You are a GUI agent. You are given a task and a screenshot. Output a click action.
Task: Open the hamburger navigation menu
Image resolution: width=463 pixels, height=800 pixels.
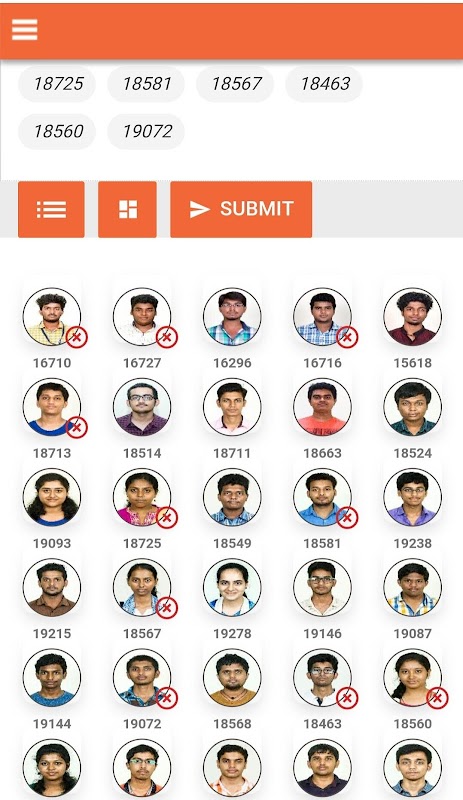click(x=25, y=30)
